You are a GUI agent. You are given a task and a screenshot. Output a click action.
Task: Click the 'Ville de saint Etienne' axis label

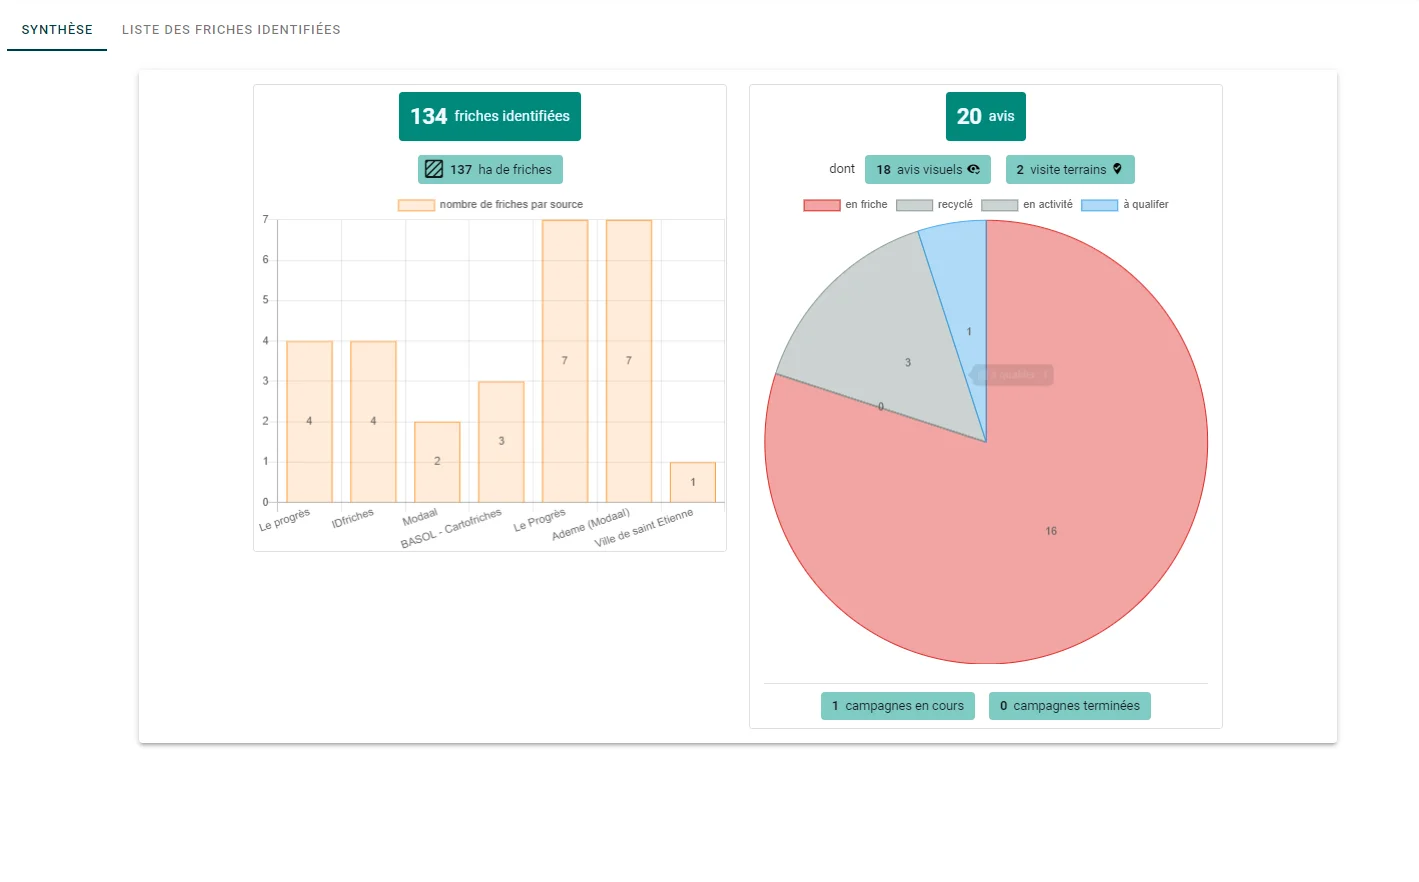pyautogui.click(x=644, y=528)
